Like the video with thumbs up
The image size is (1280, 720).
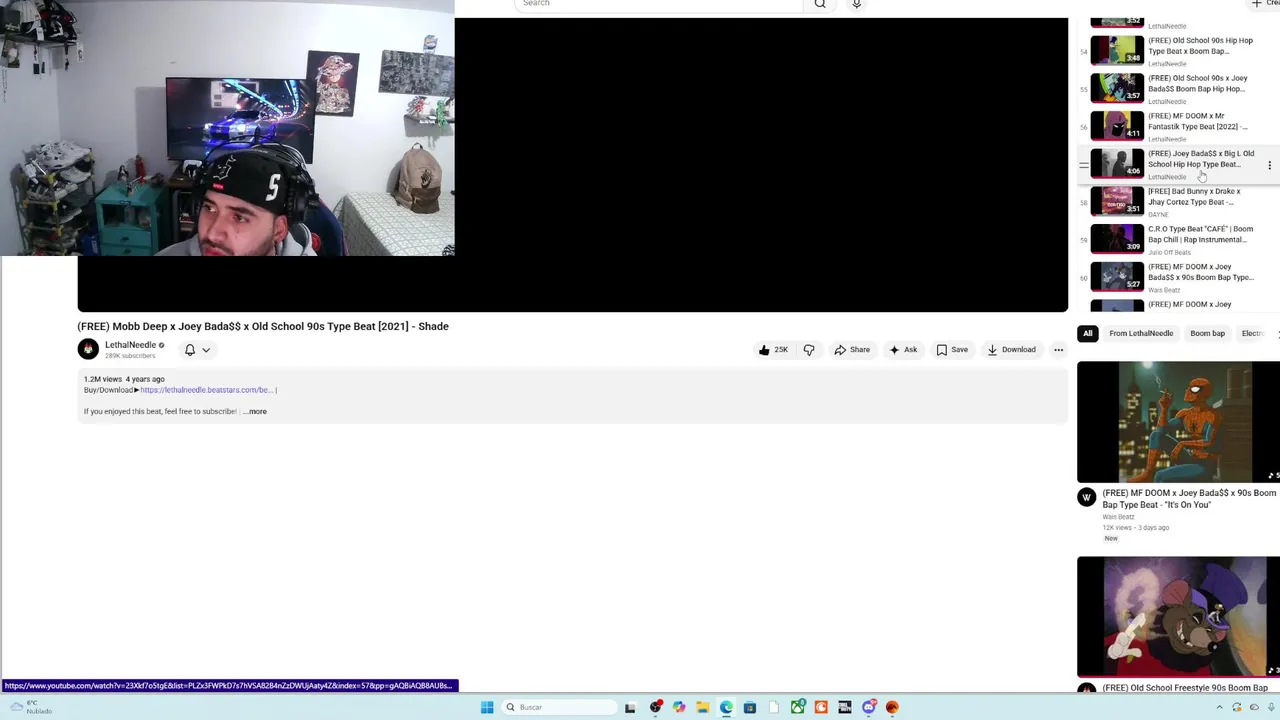(773, 350)
